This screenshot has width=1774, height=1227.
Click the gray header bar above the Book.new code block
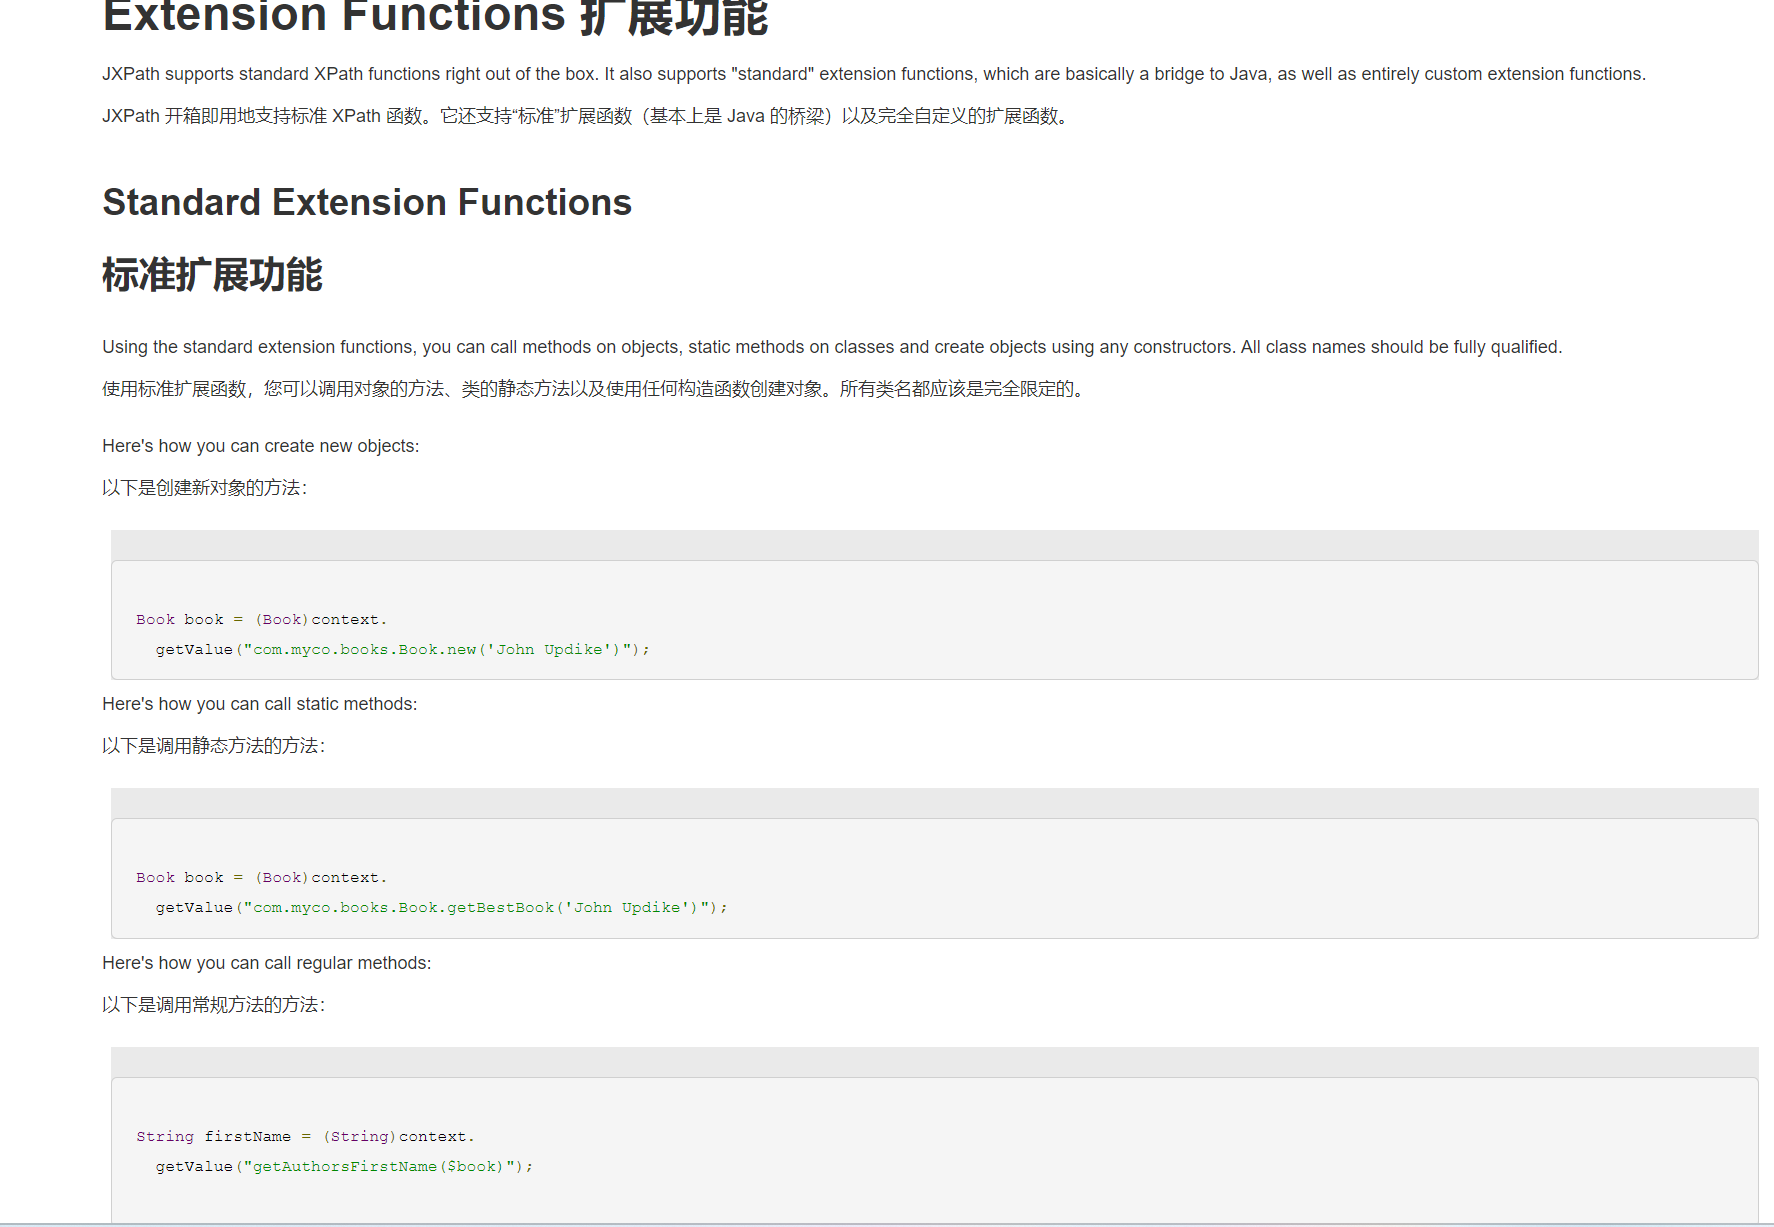[x=934, y=545]
